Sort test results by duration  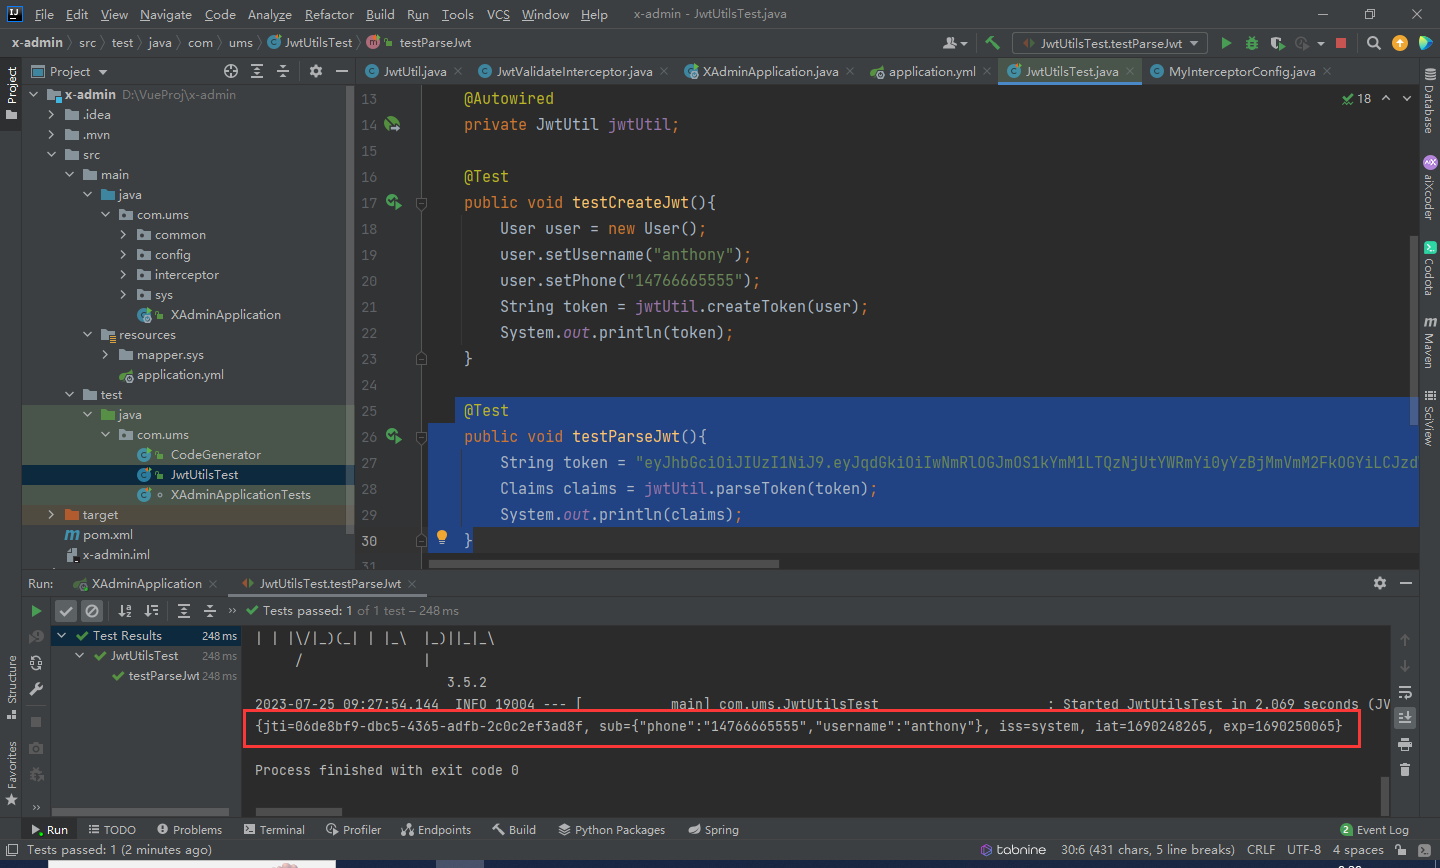point(151,611)
